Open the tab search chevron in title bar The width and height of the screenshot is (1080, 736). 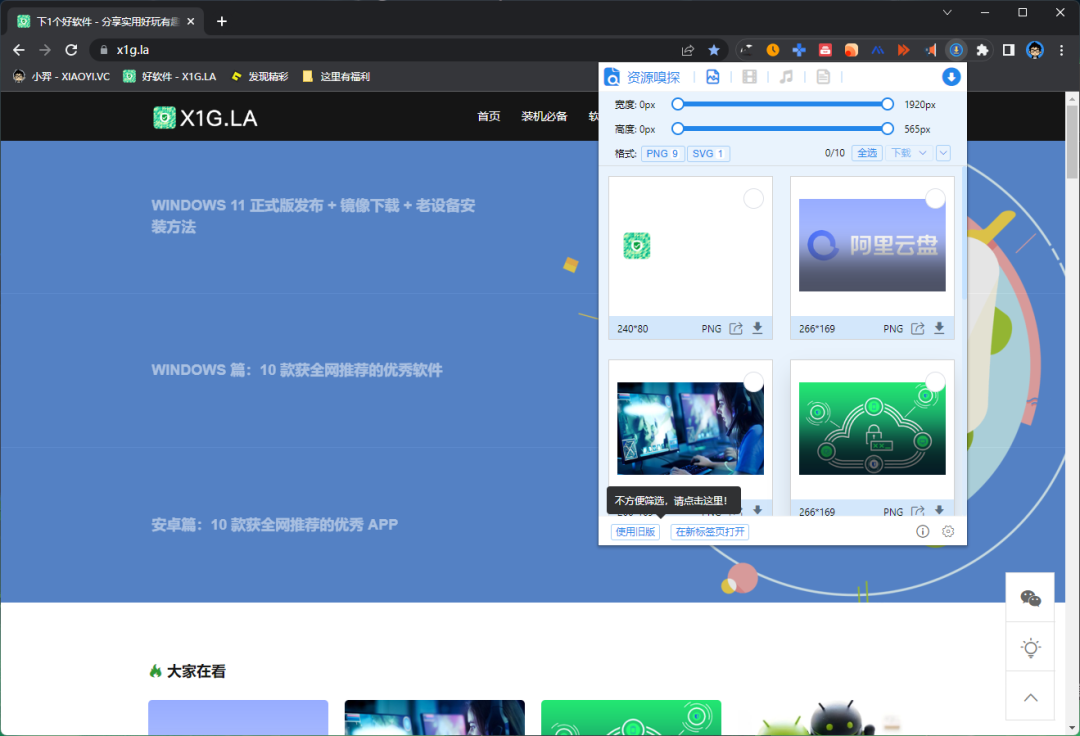click(947, 12)
